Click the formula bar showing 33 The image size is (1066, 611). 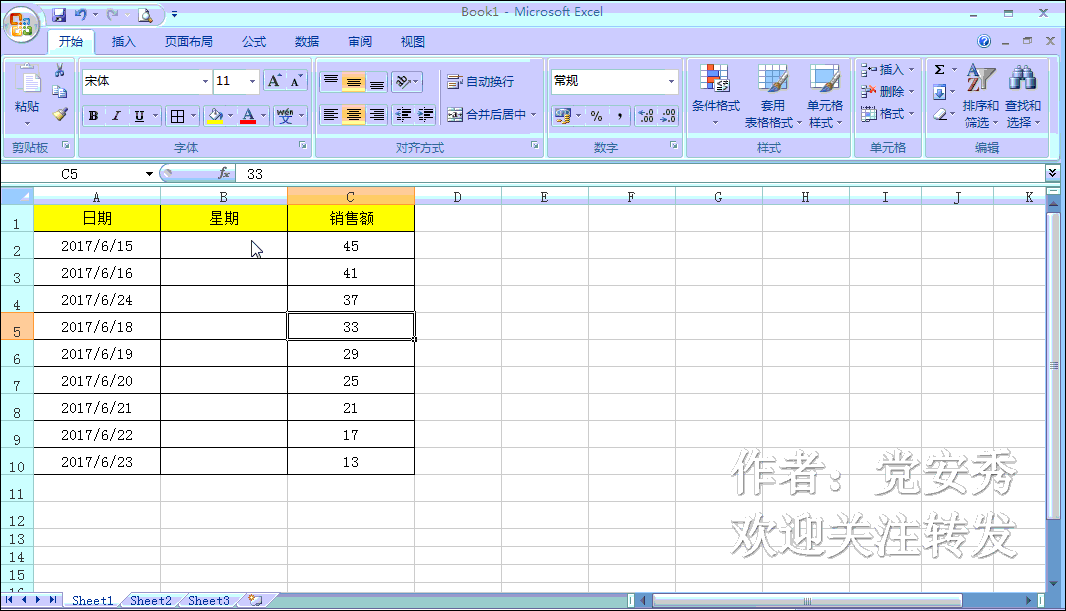(x=640, y=173)
